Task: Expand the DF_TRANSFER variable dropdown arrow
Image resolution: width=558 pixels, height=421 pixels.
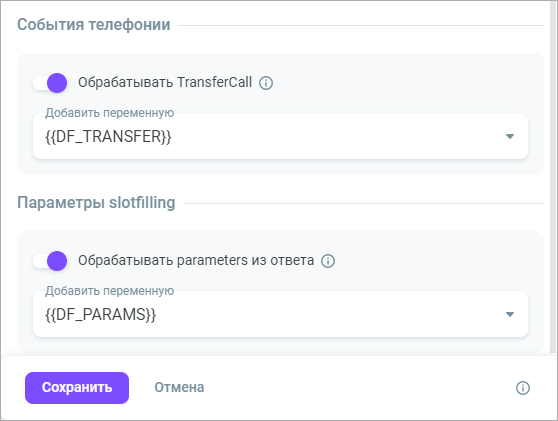Action: [x=510, y=136]
